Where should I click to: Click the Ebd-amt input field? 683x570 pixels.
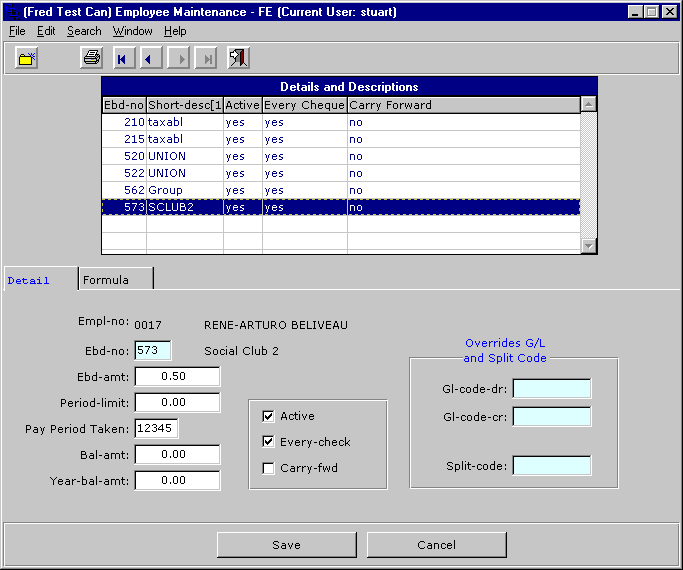click(x=177, y=377)
